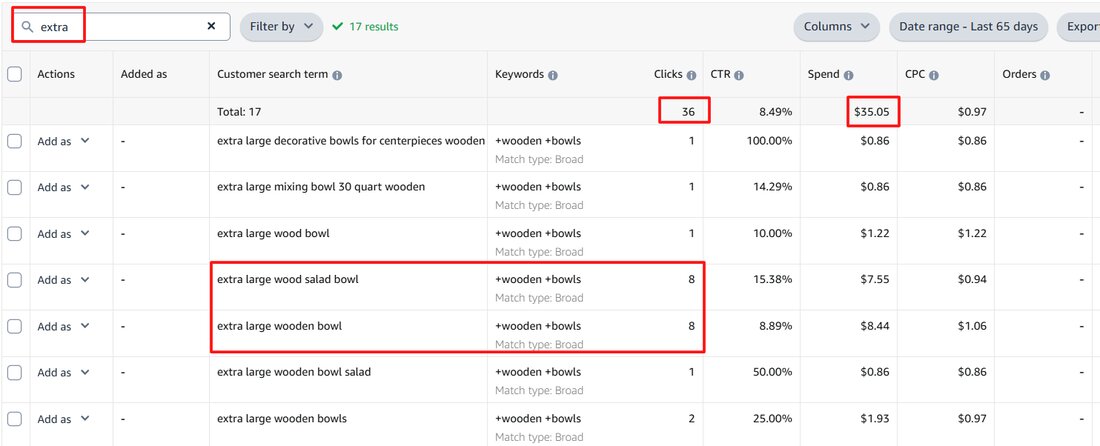This screenshot has width=1100, height=446.
Task: Click the 100.00% CTR value
Action: coord(770,140)
